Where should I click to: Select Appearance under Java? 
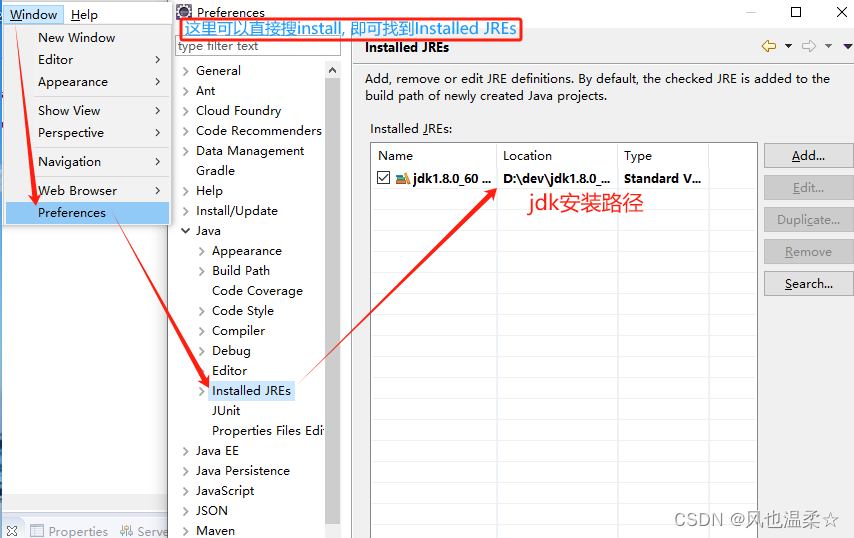[247, 251]
